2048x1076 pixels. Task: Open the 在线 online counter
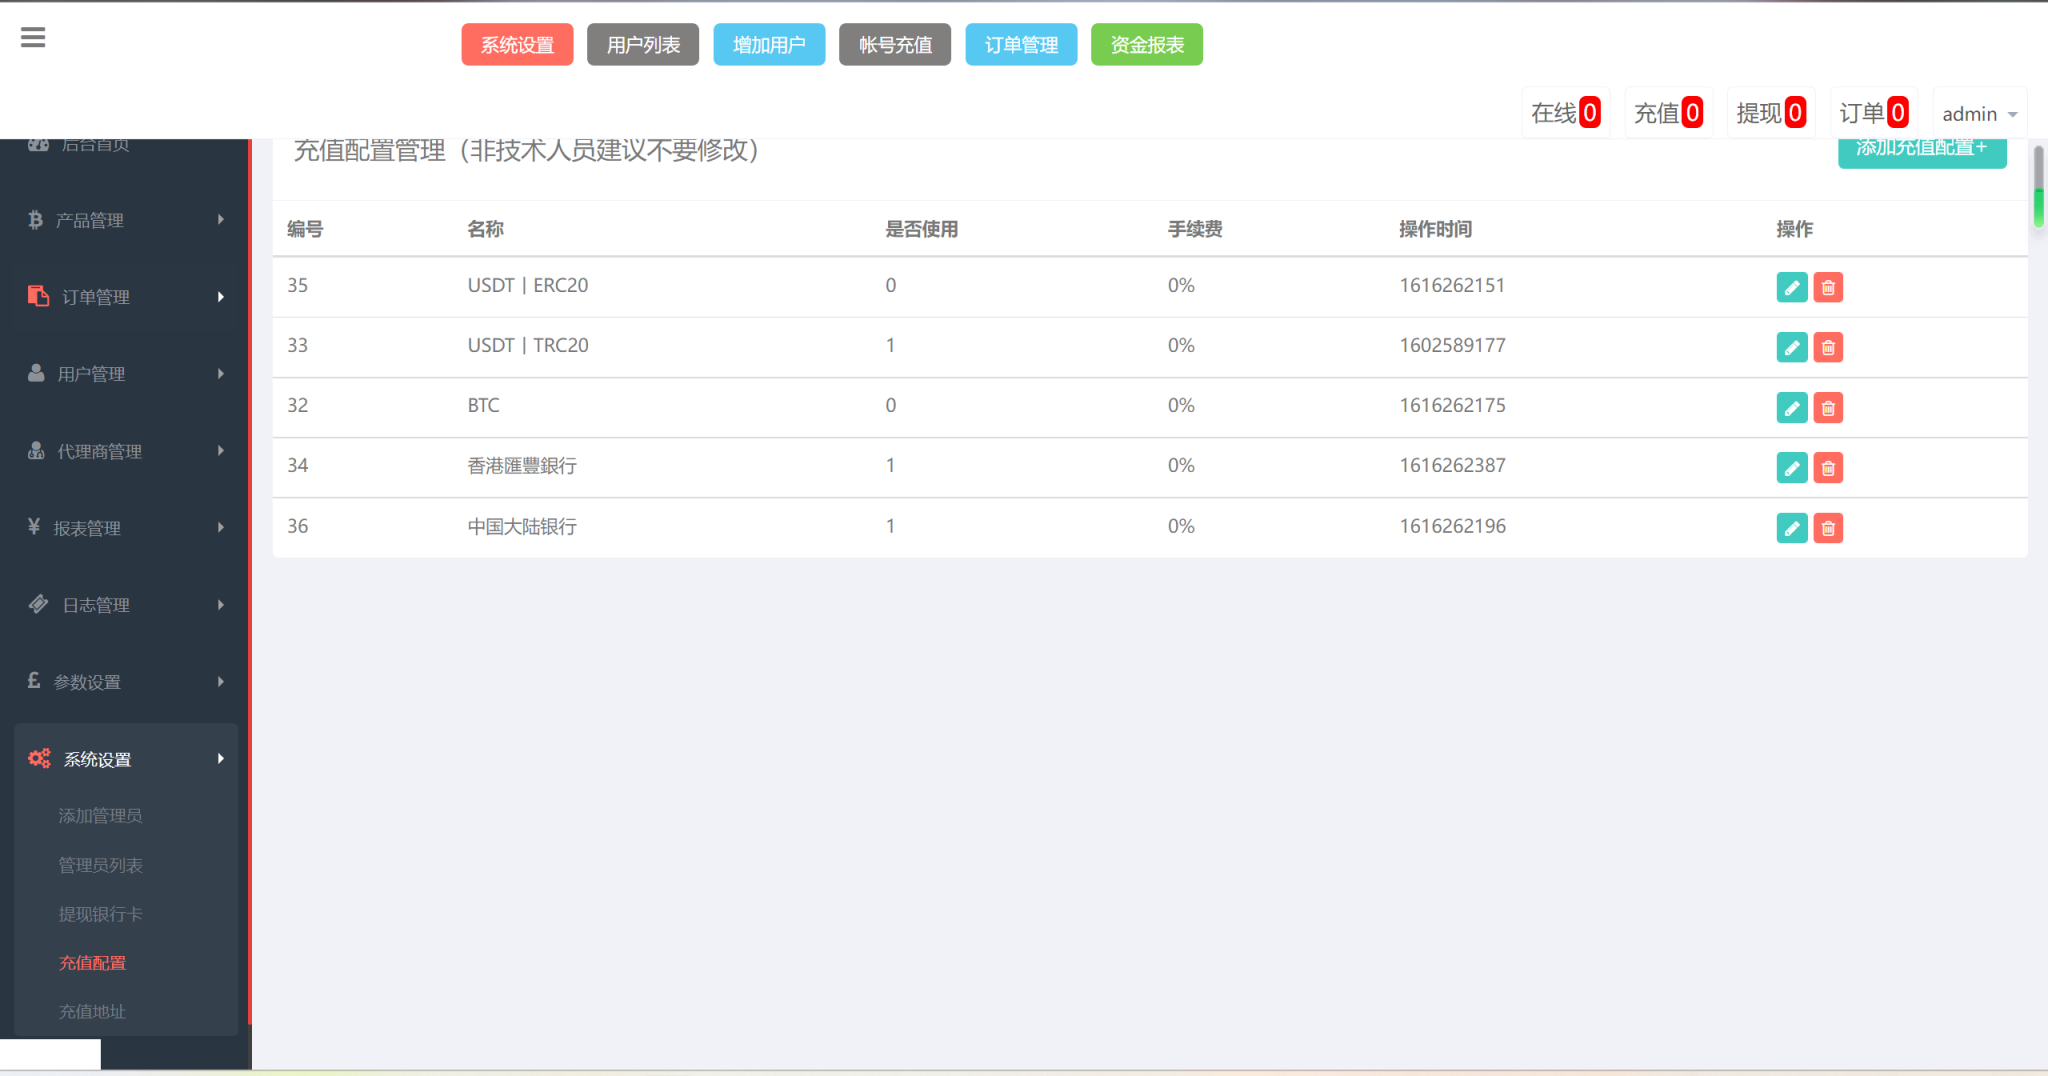point(1566,113)
